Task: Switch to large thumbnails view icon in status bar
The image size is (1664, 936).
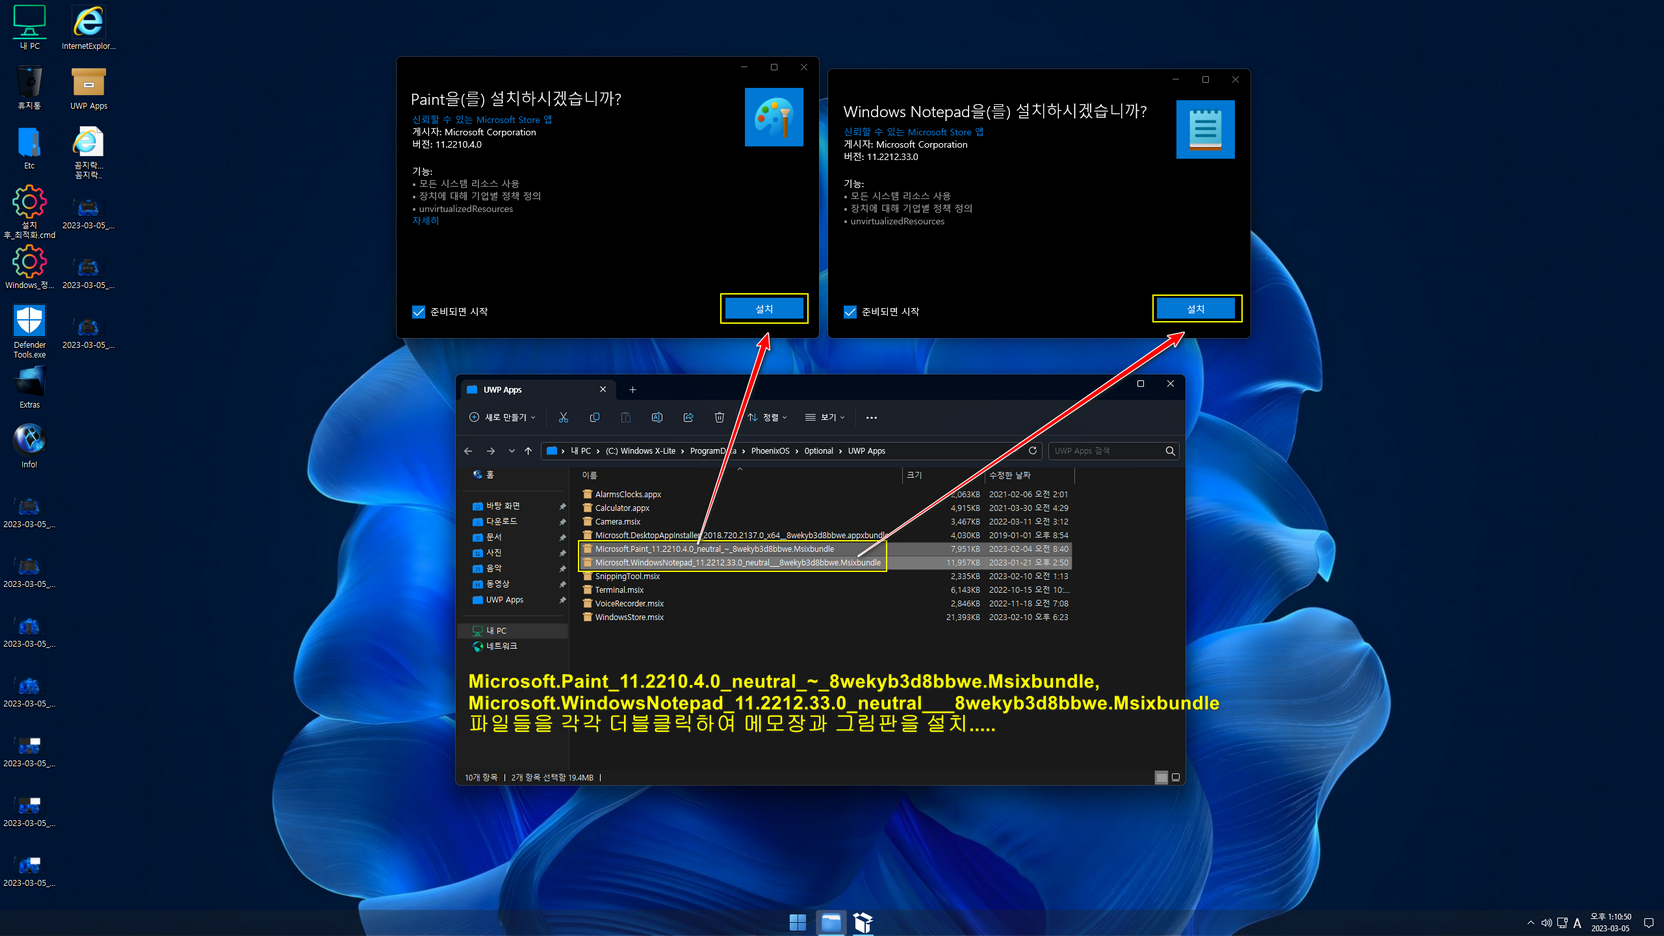Action: pyautogui.click(x=1176, y=777)
